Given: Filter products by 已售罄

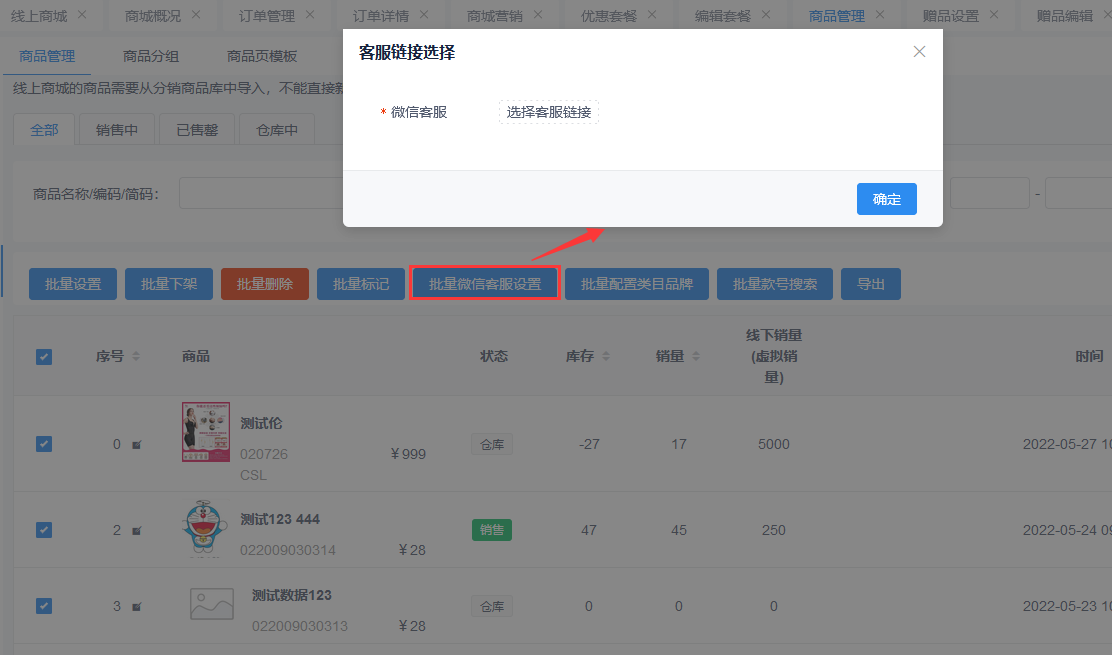Looking at the screenshot, I should [197, 130].
